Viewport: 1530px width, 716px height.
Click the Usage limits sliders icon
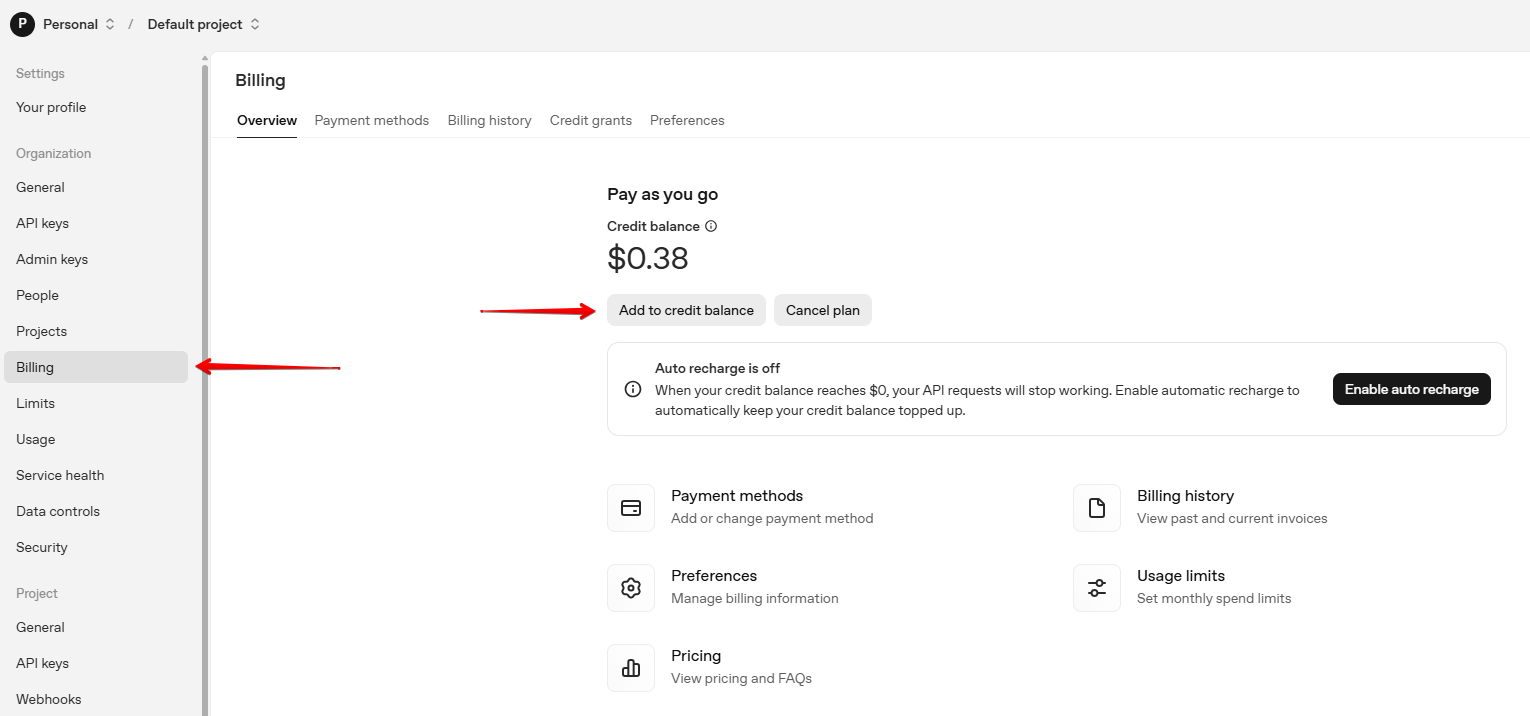click(x=1097, y=588)
